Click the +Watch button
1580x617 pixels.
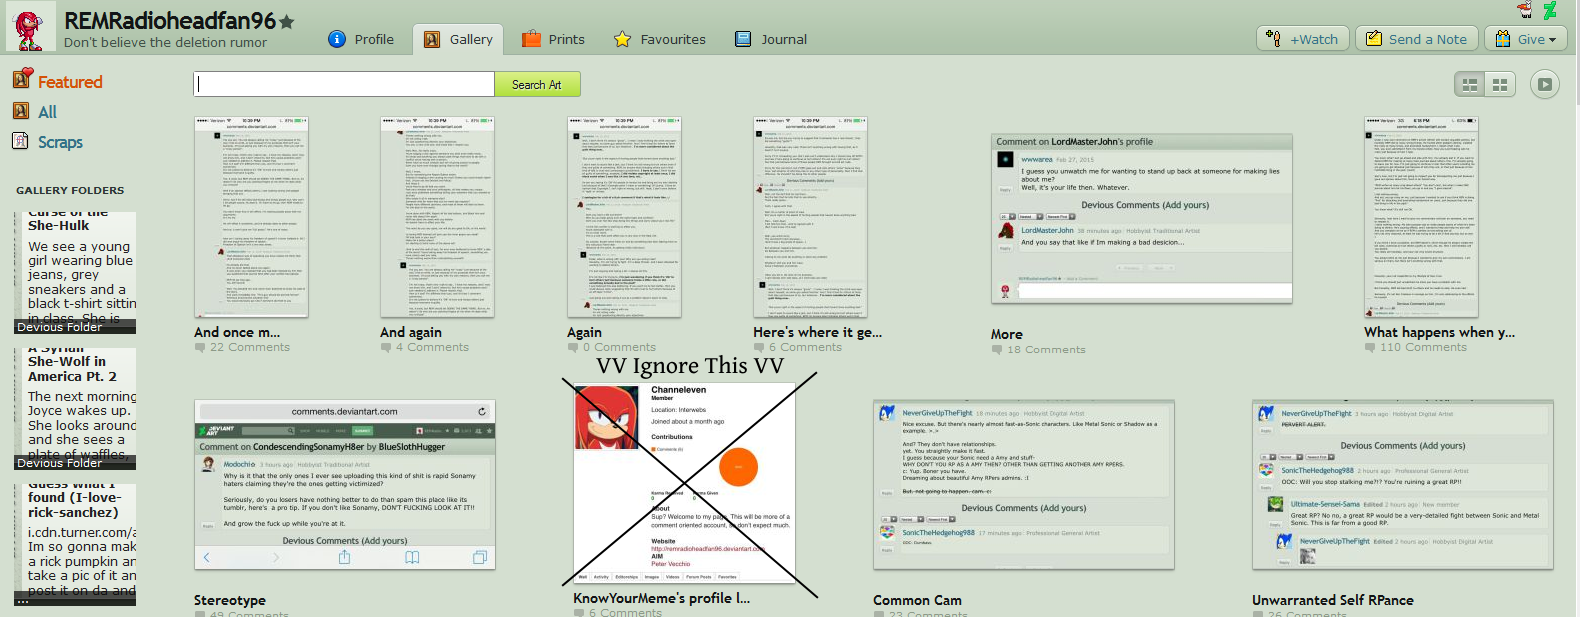tap(1301, 39)
